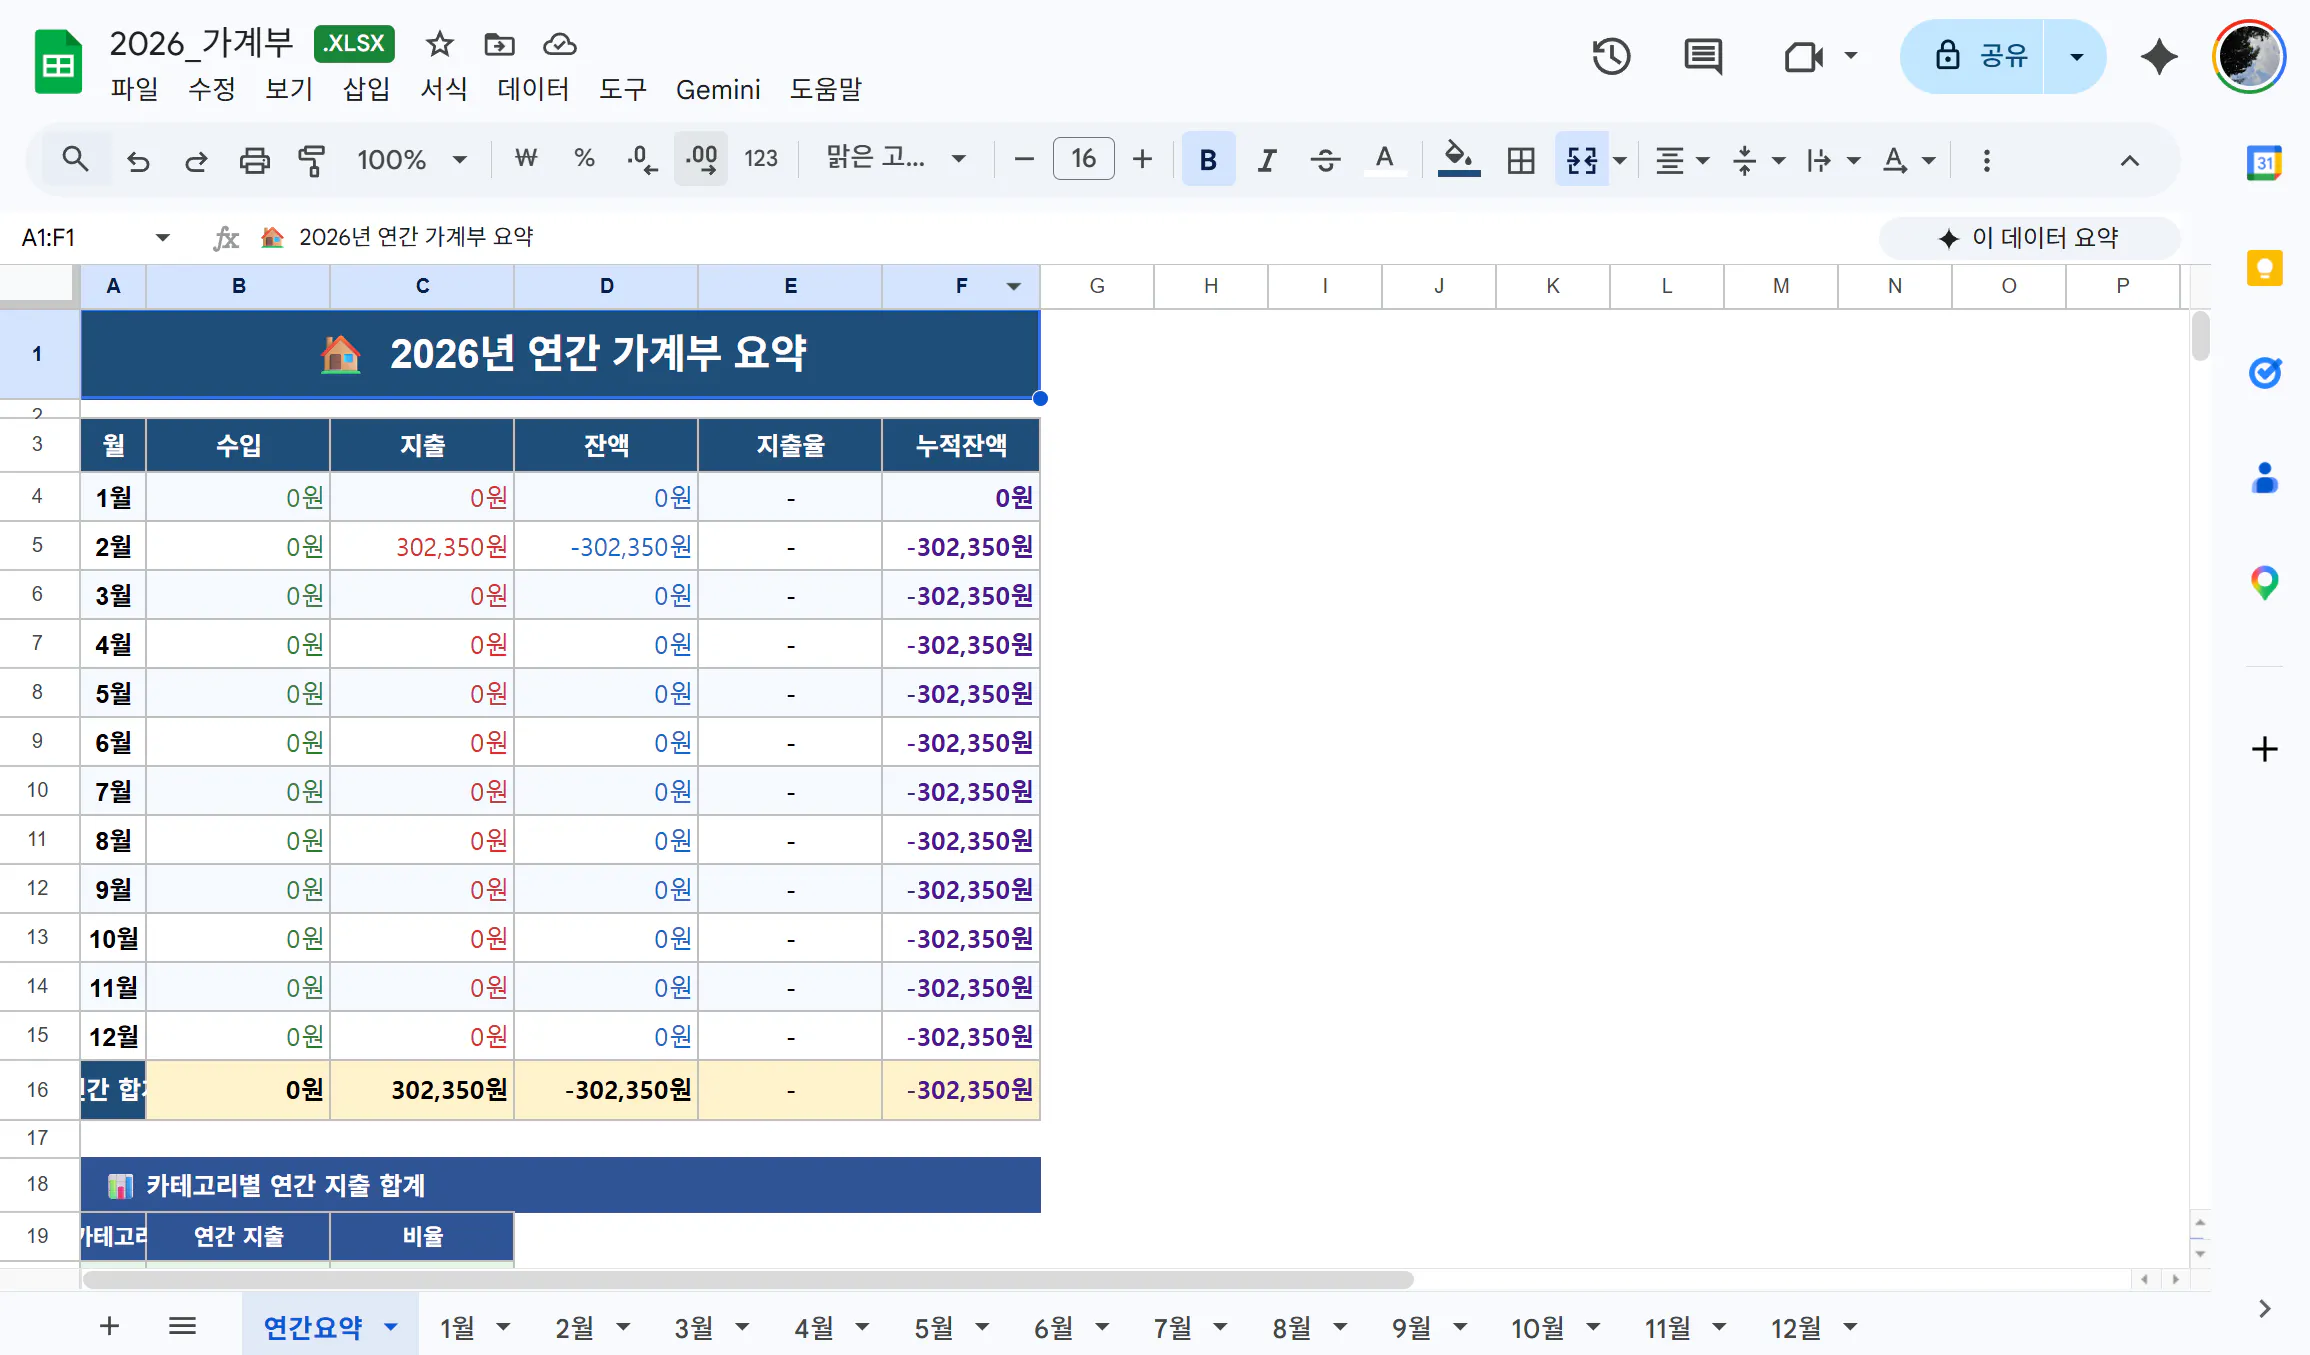This screenshot has height=1355, width=2310.
Task: Open the 데이터 menu
Action: click(x=533, y=90)
